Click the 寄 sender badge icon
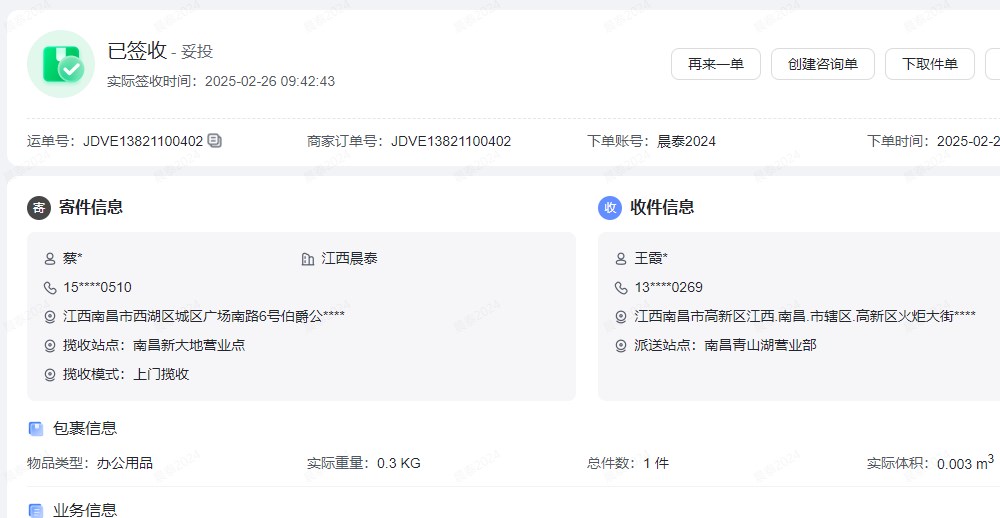 click(39, 207)
